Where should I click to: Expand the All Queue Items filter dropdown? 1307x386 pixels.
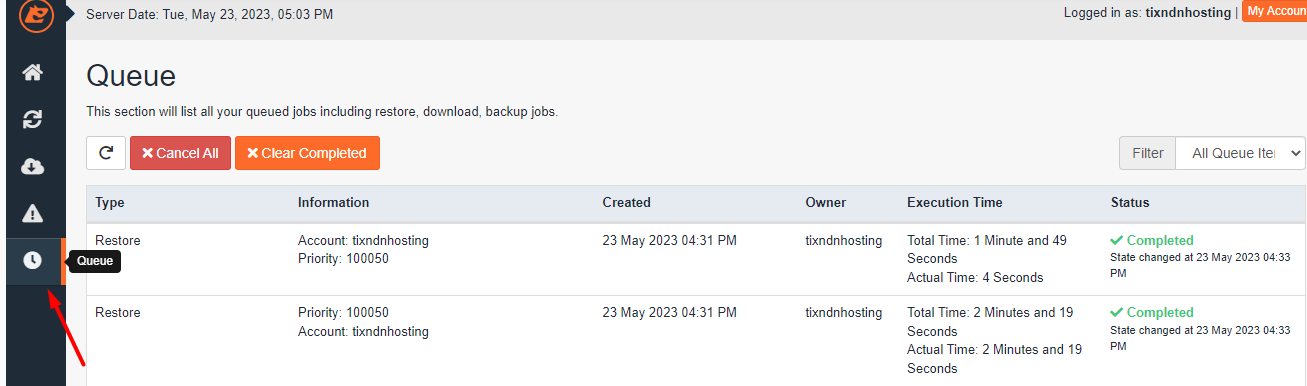point(1241,153)
